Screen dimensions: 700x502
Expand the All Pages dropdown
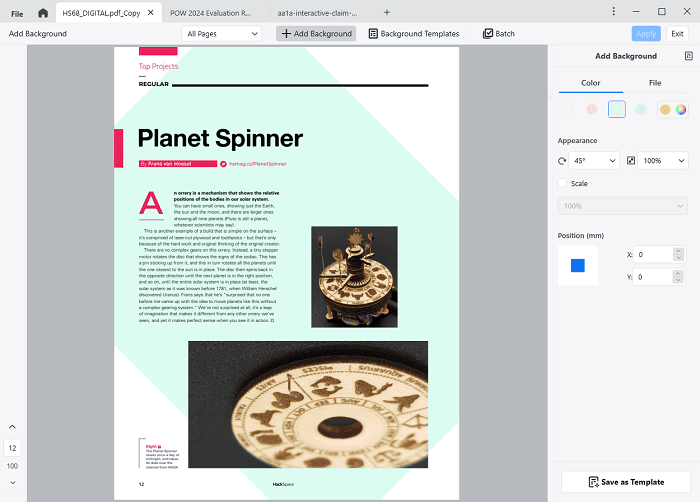click(222, 33)
